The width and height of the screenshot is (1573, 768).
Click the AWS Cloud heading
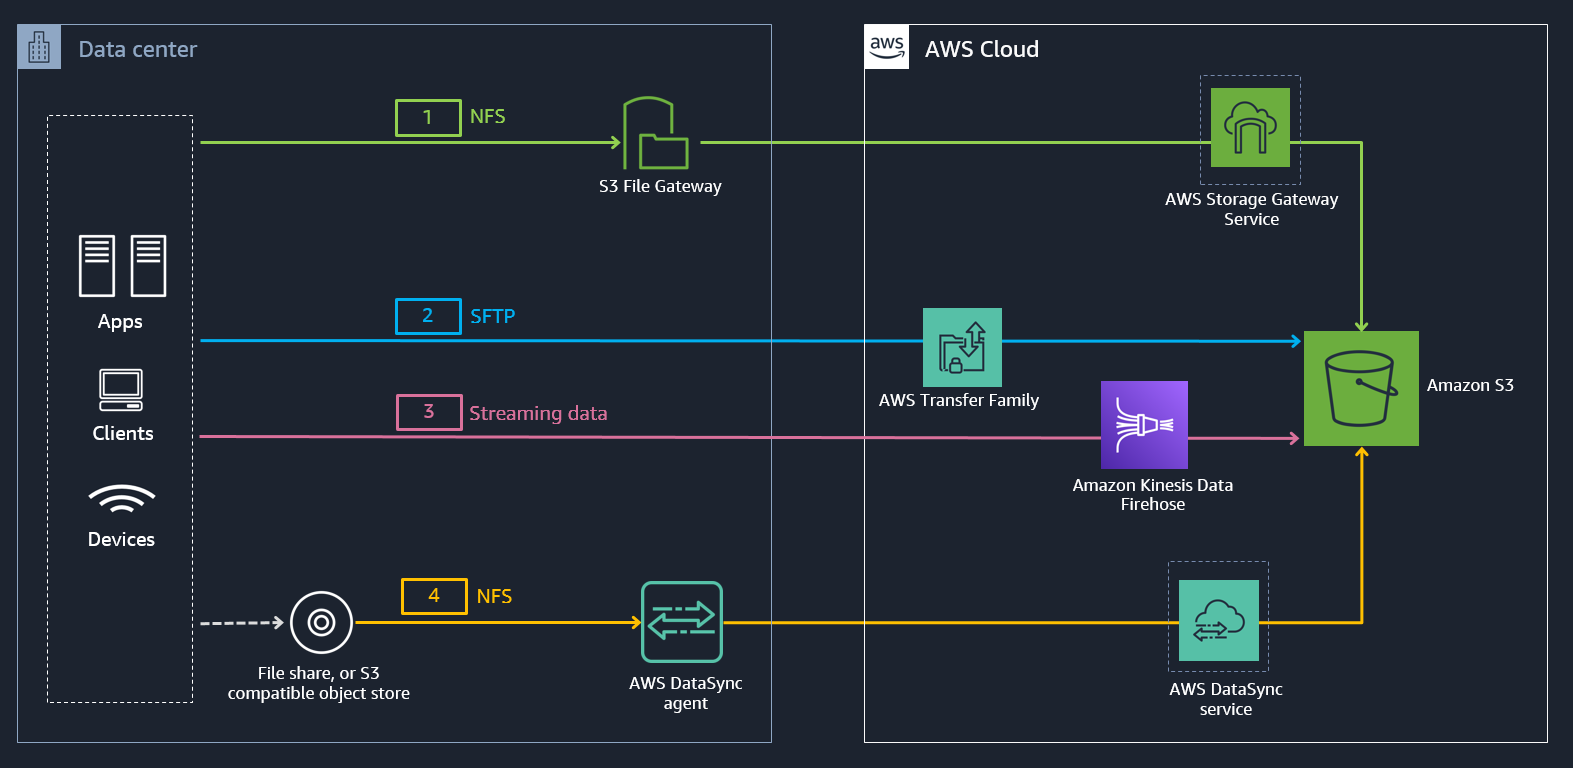coord(982,49)
